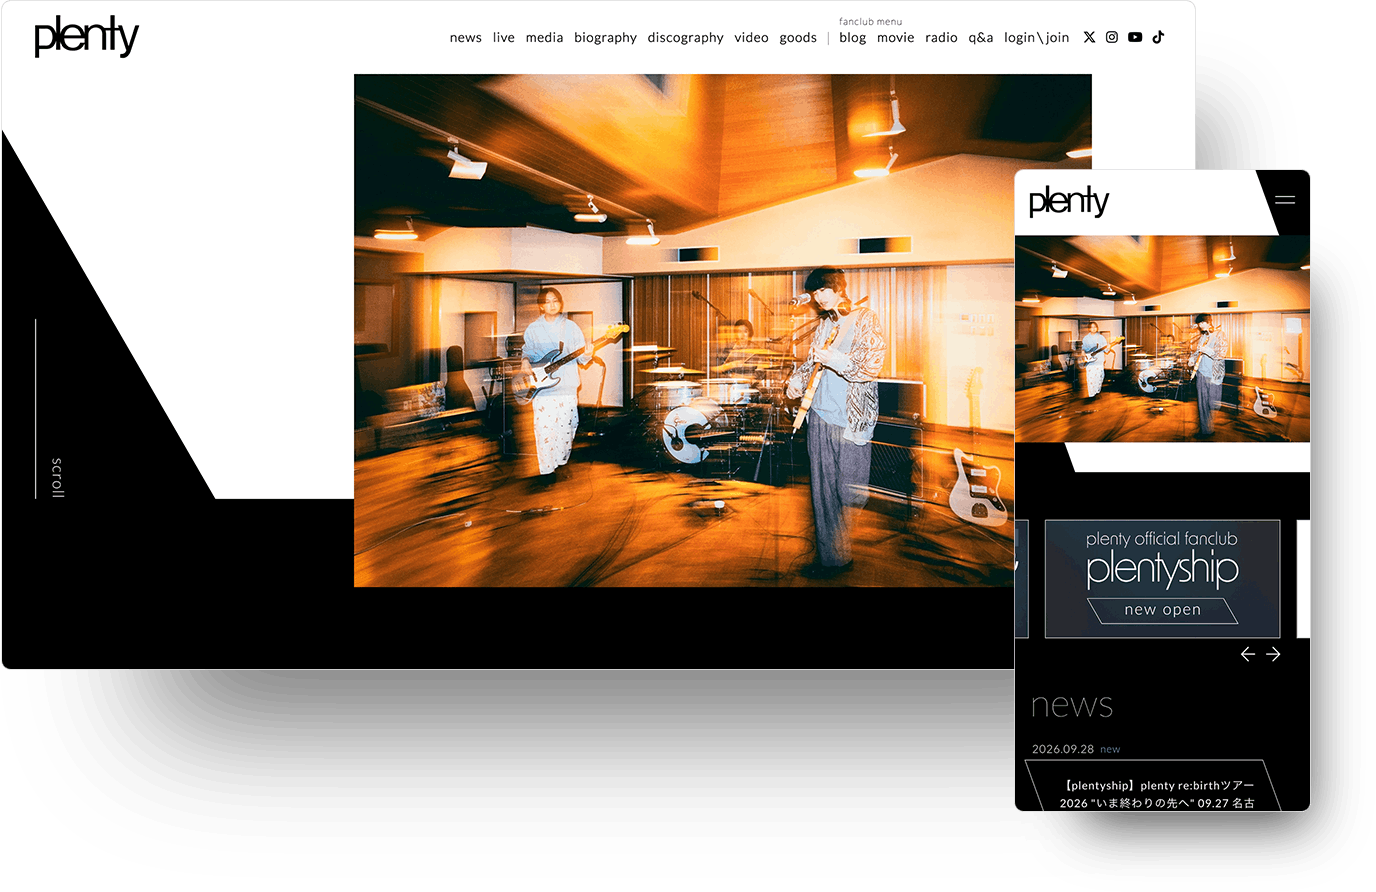Click the band photo in mobile view

point(1162,339)
